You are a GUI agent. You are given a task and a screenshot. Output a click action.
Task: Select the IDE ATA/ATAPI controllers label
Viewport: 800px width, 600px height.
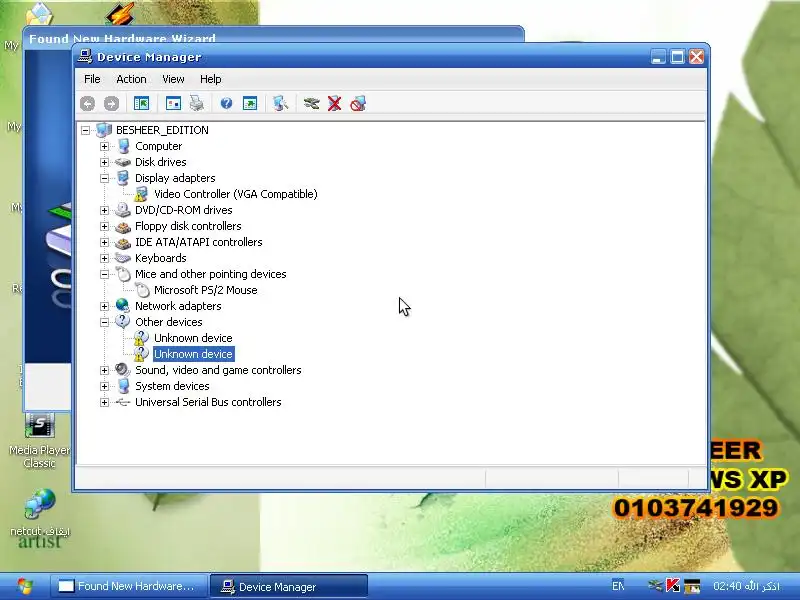tap(198, 242)
